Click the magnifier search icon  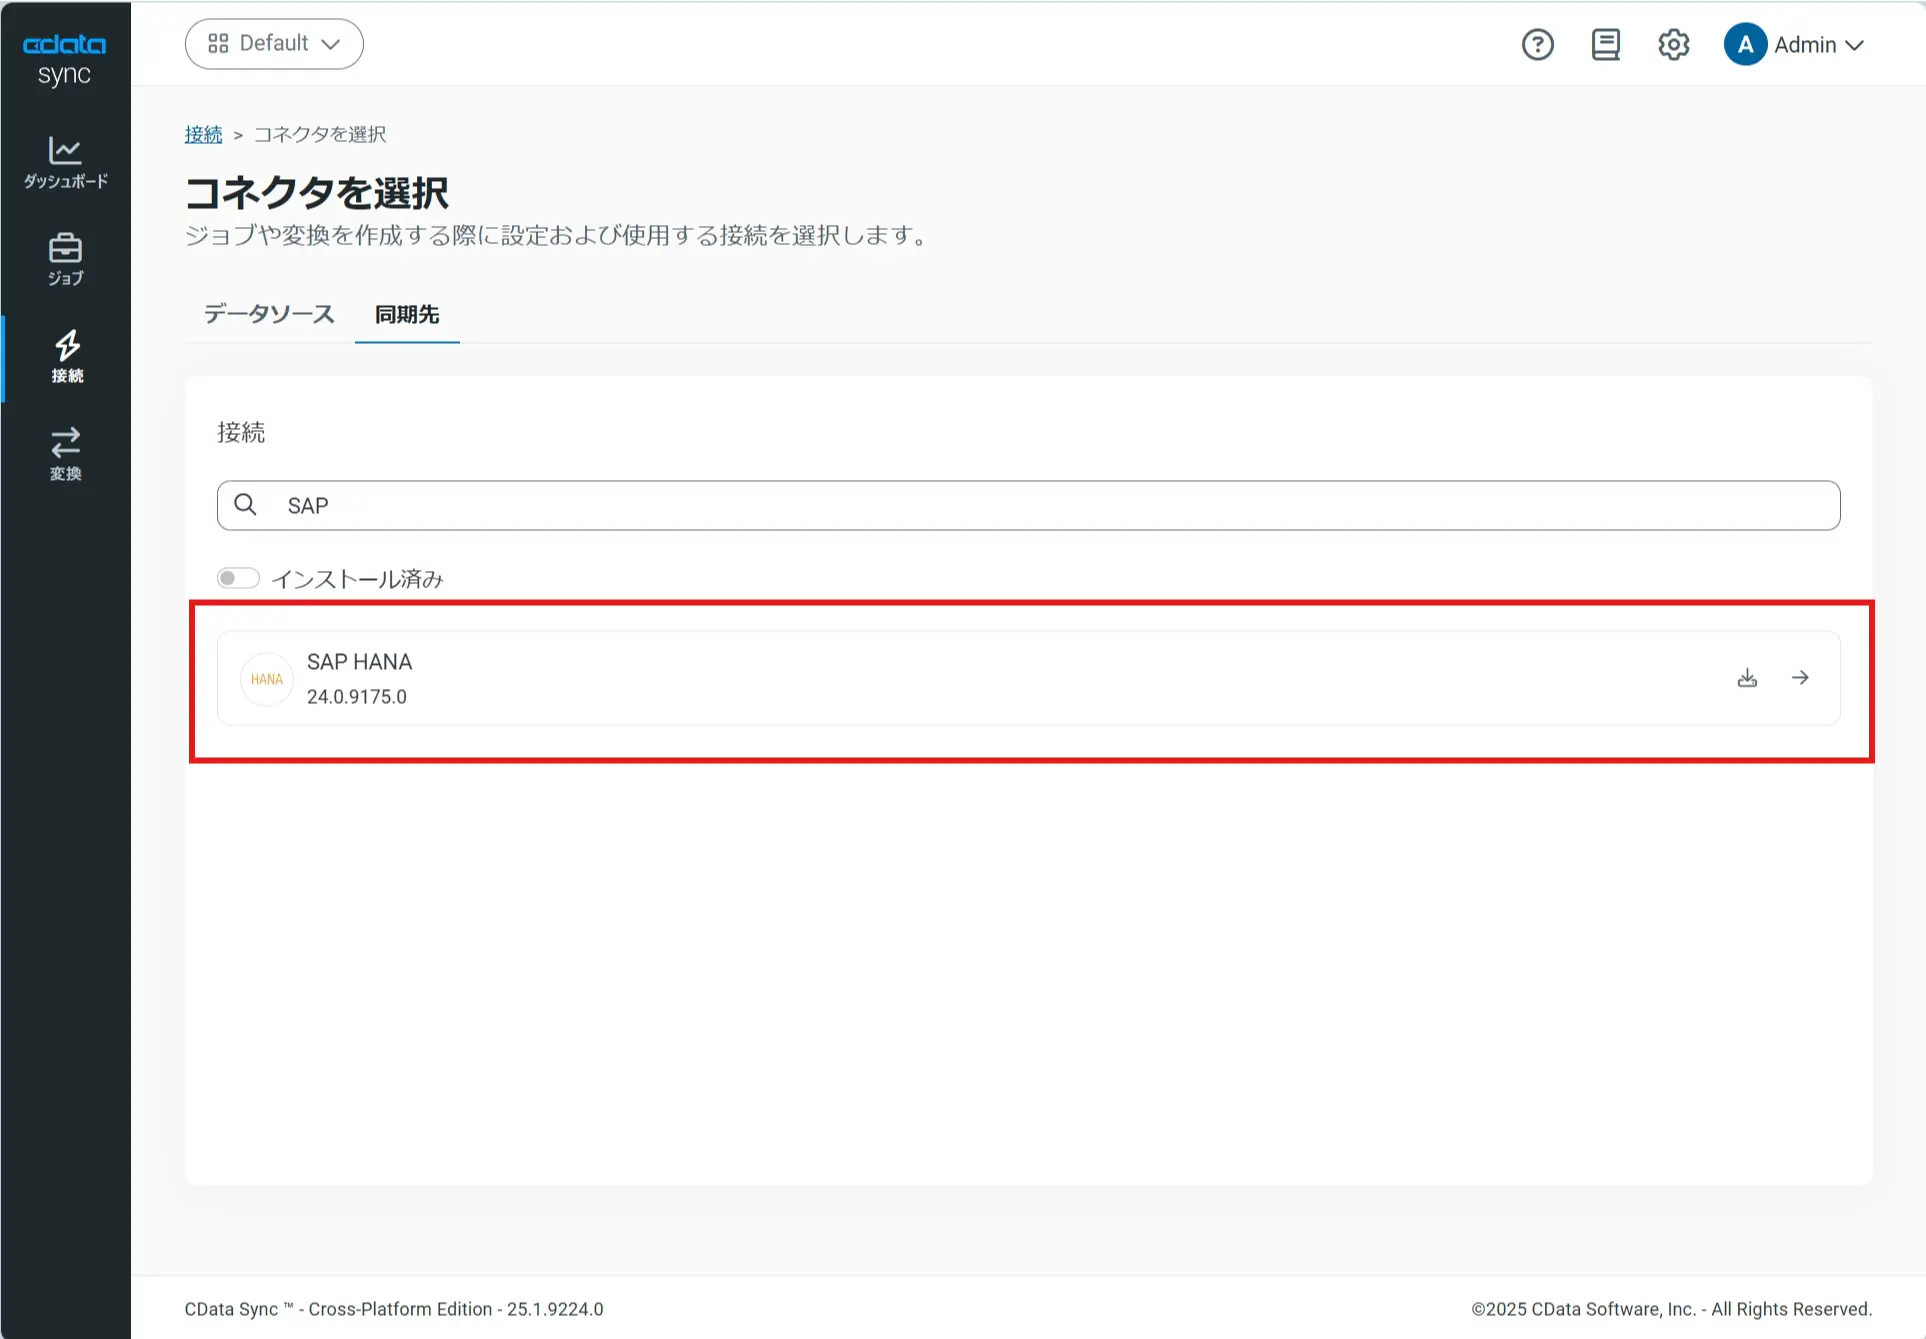[245, 505]
